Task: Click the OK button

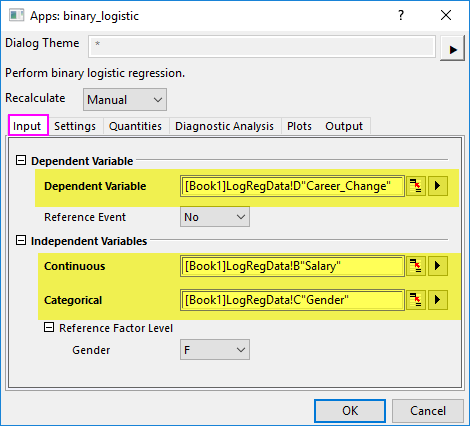Action: (350, 411)
